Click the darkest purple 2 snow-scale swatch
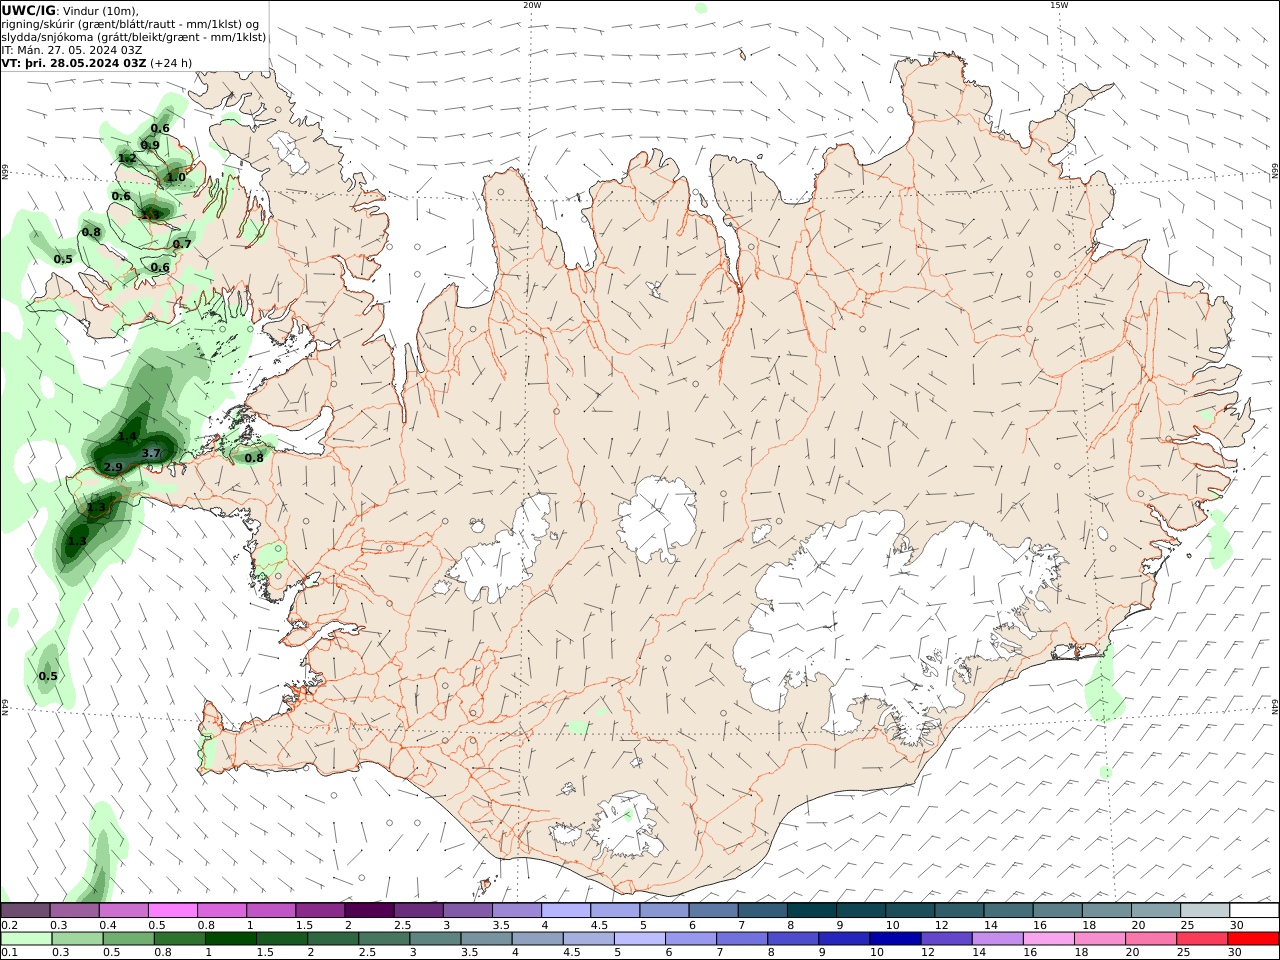The width and height of the screenshot is (1280, 960). (369, 910)
